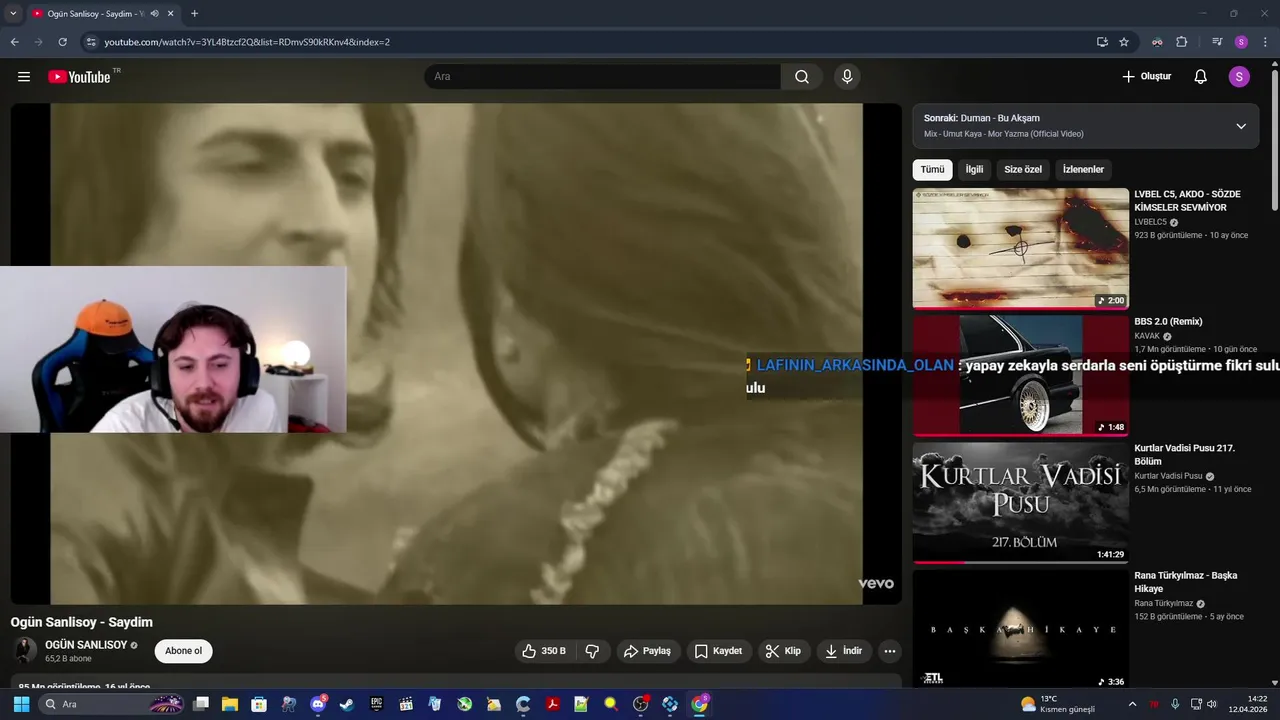Open Microsoft Store from the taskbar
The width and height of the screenshot is (1280, 720).
point(259,704)
